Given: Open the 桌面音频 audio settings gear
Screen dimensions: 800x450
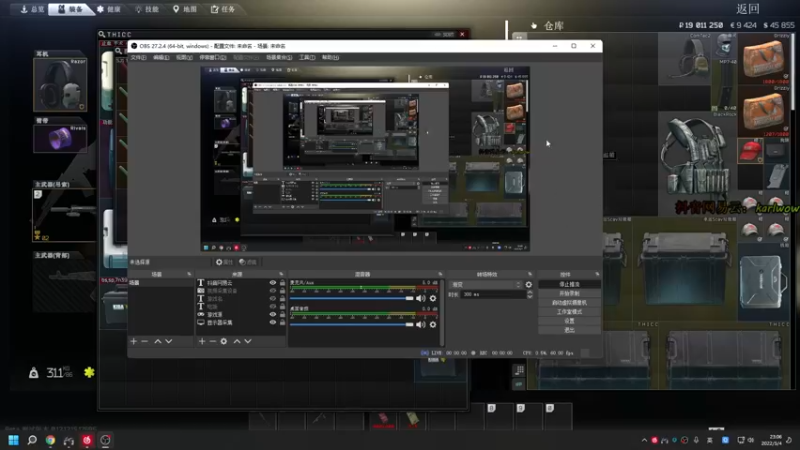Looking at the screenshot, I should pyautogui.click(x=433, y=324).
